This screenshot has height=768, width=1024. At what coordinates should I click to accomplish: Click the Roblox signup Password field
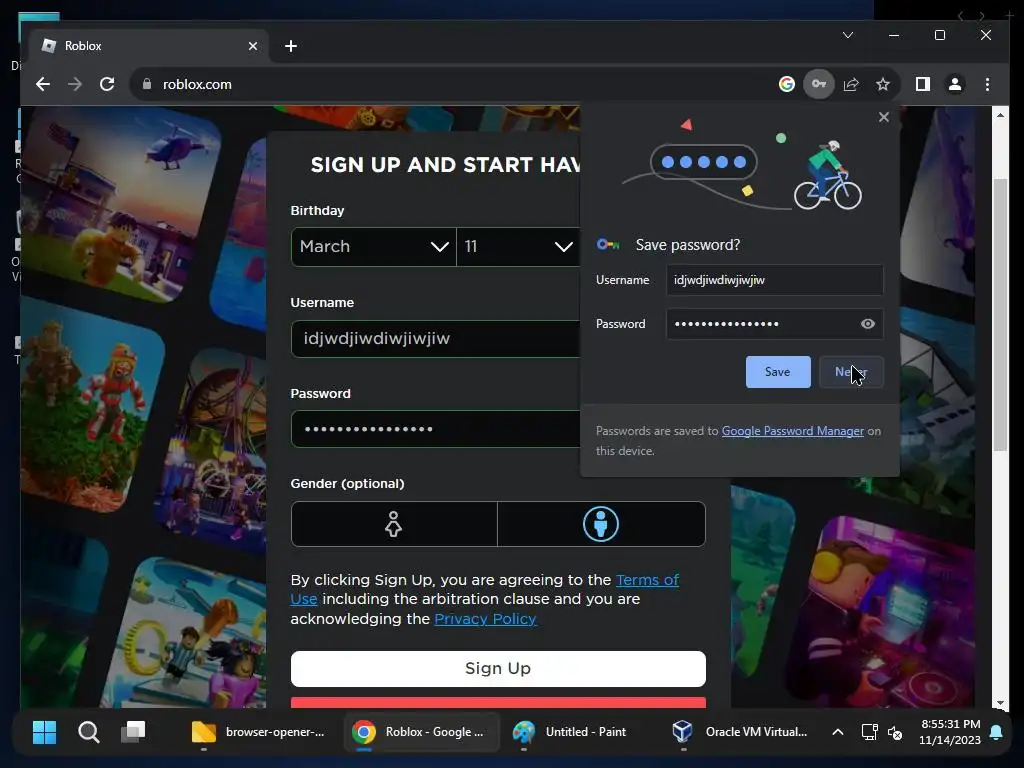tap(436, 429)
